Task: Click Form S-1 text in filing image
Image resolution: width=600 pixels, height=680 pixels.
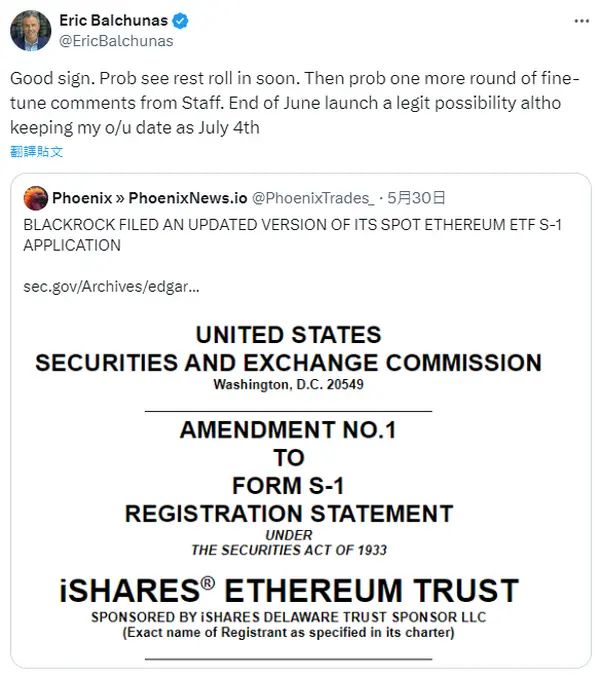Action: point(288,485)
